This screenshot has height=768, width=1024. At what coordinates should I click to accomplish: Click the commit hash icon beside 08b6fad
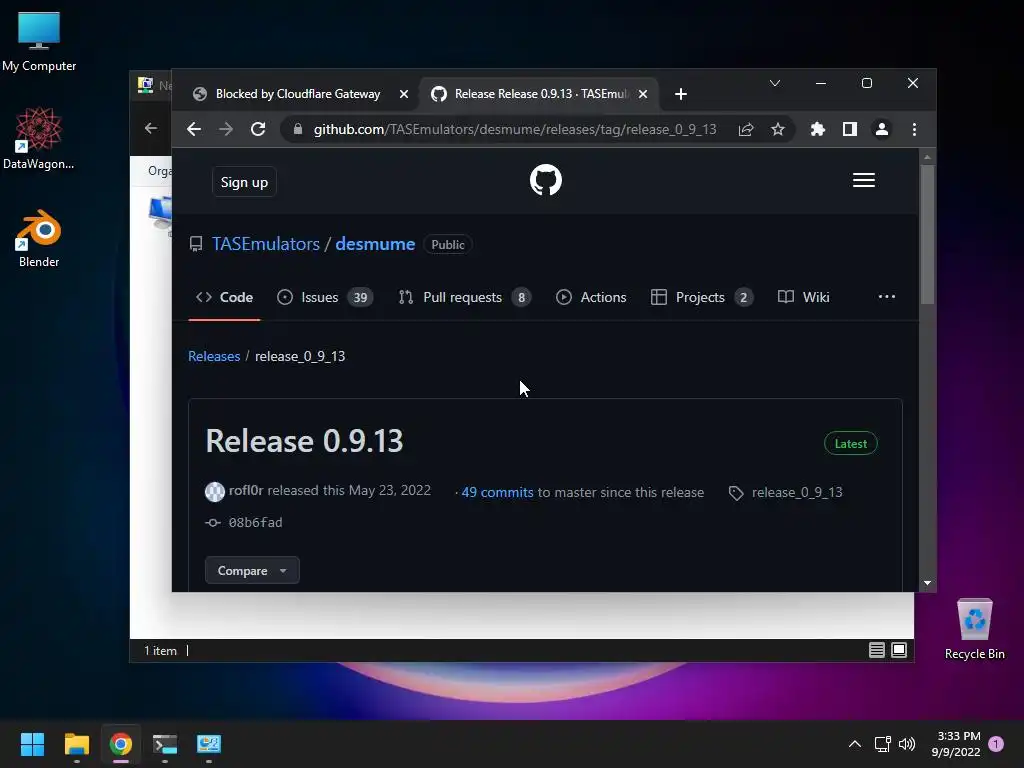click(x=213, y=522)
